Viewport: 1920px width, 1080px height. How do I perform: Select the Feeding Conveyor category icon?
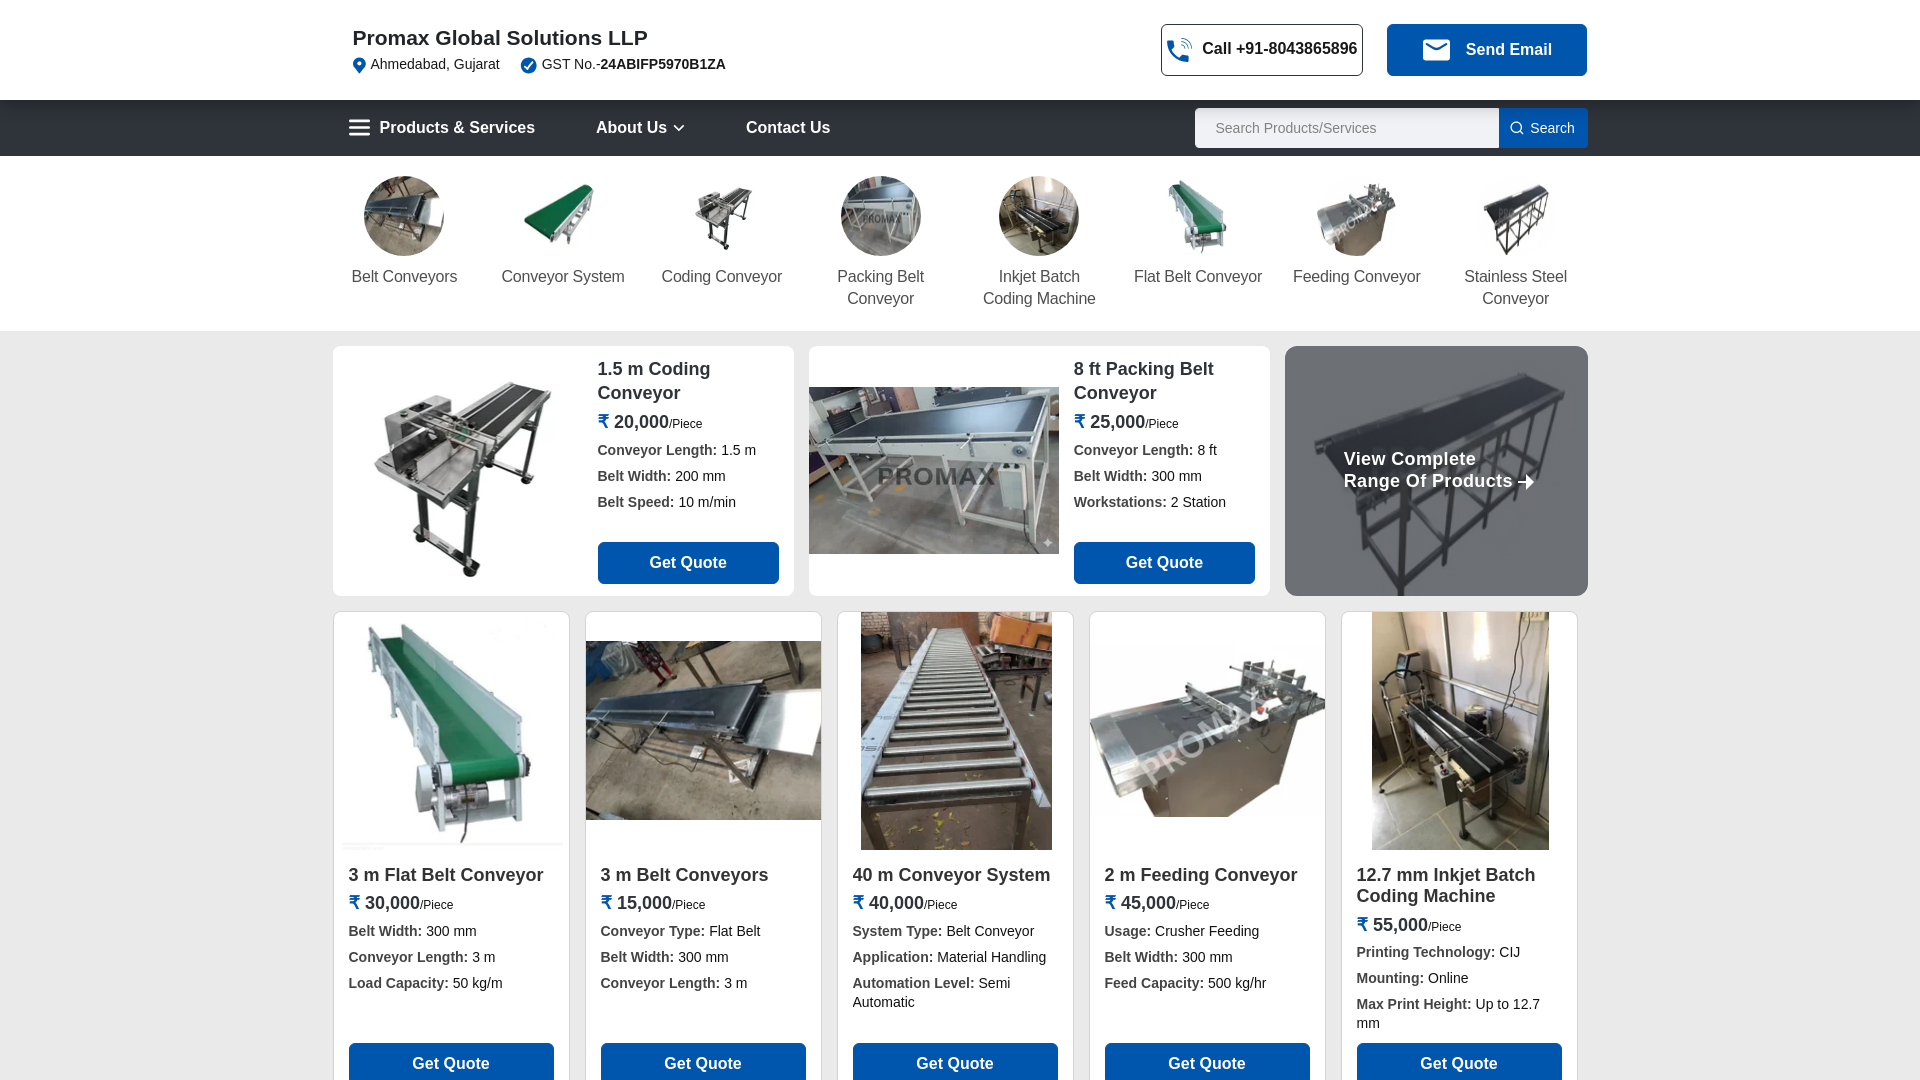[x=1357, y=216]
